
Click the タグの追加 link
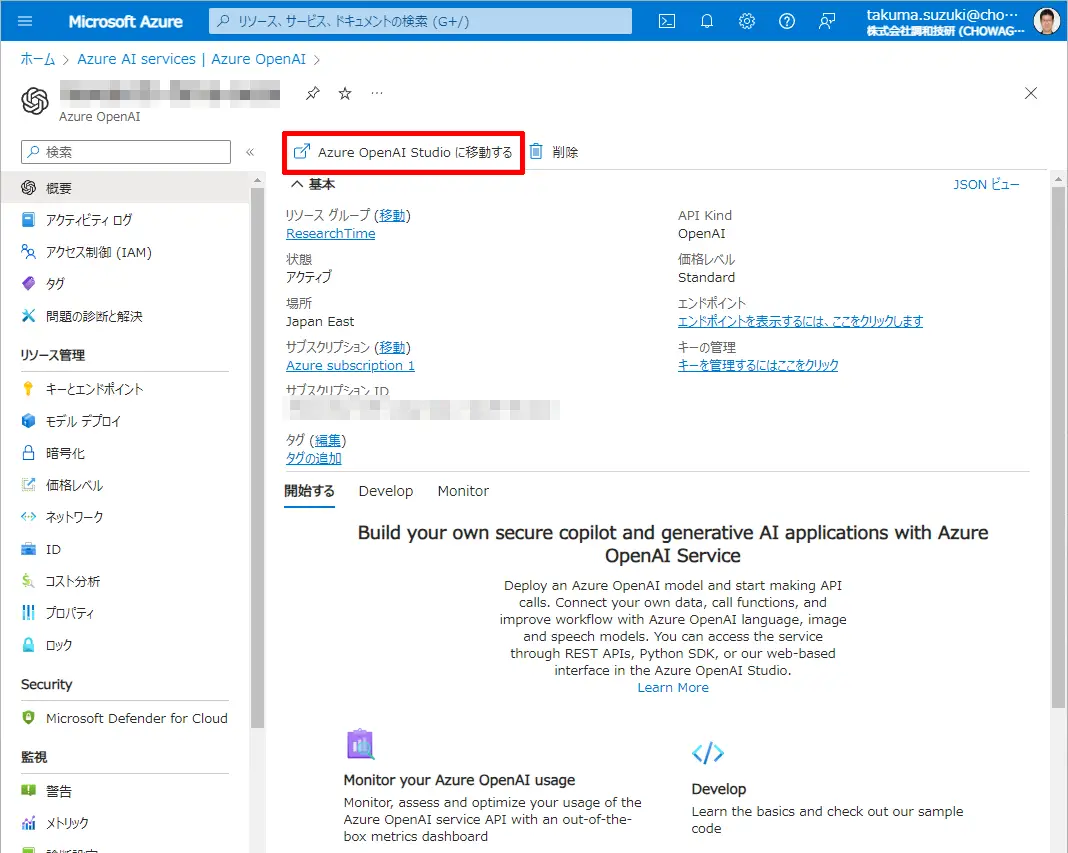[x=313, y=459]
